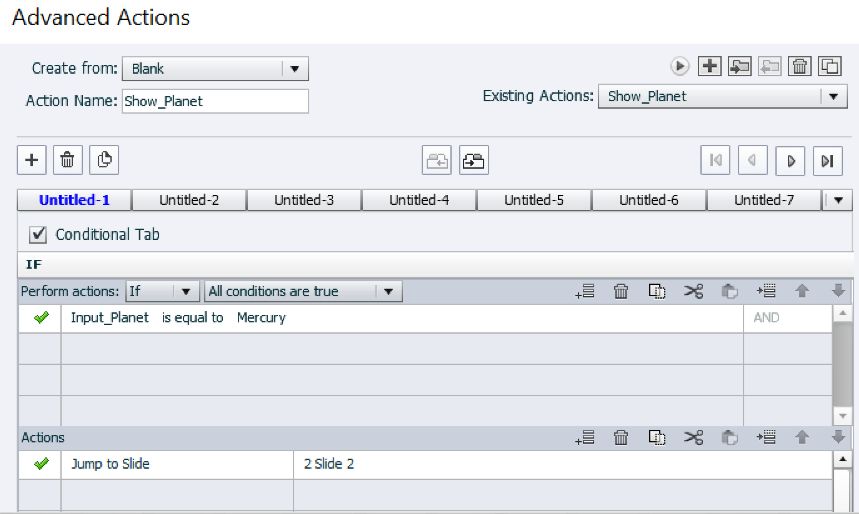Uncheck the Conditional Tab checkbox

39,234
